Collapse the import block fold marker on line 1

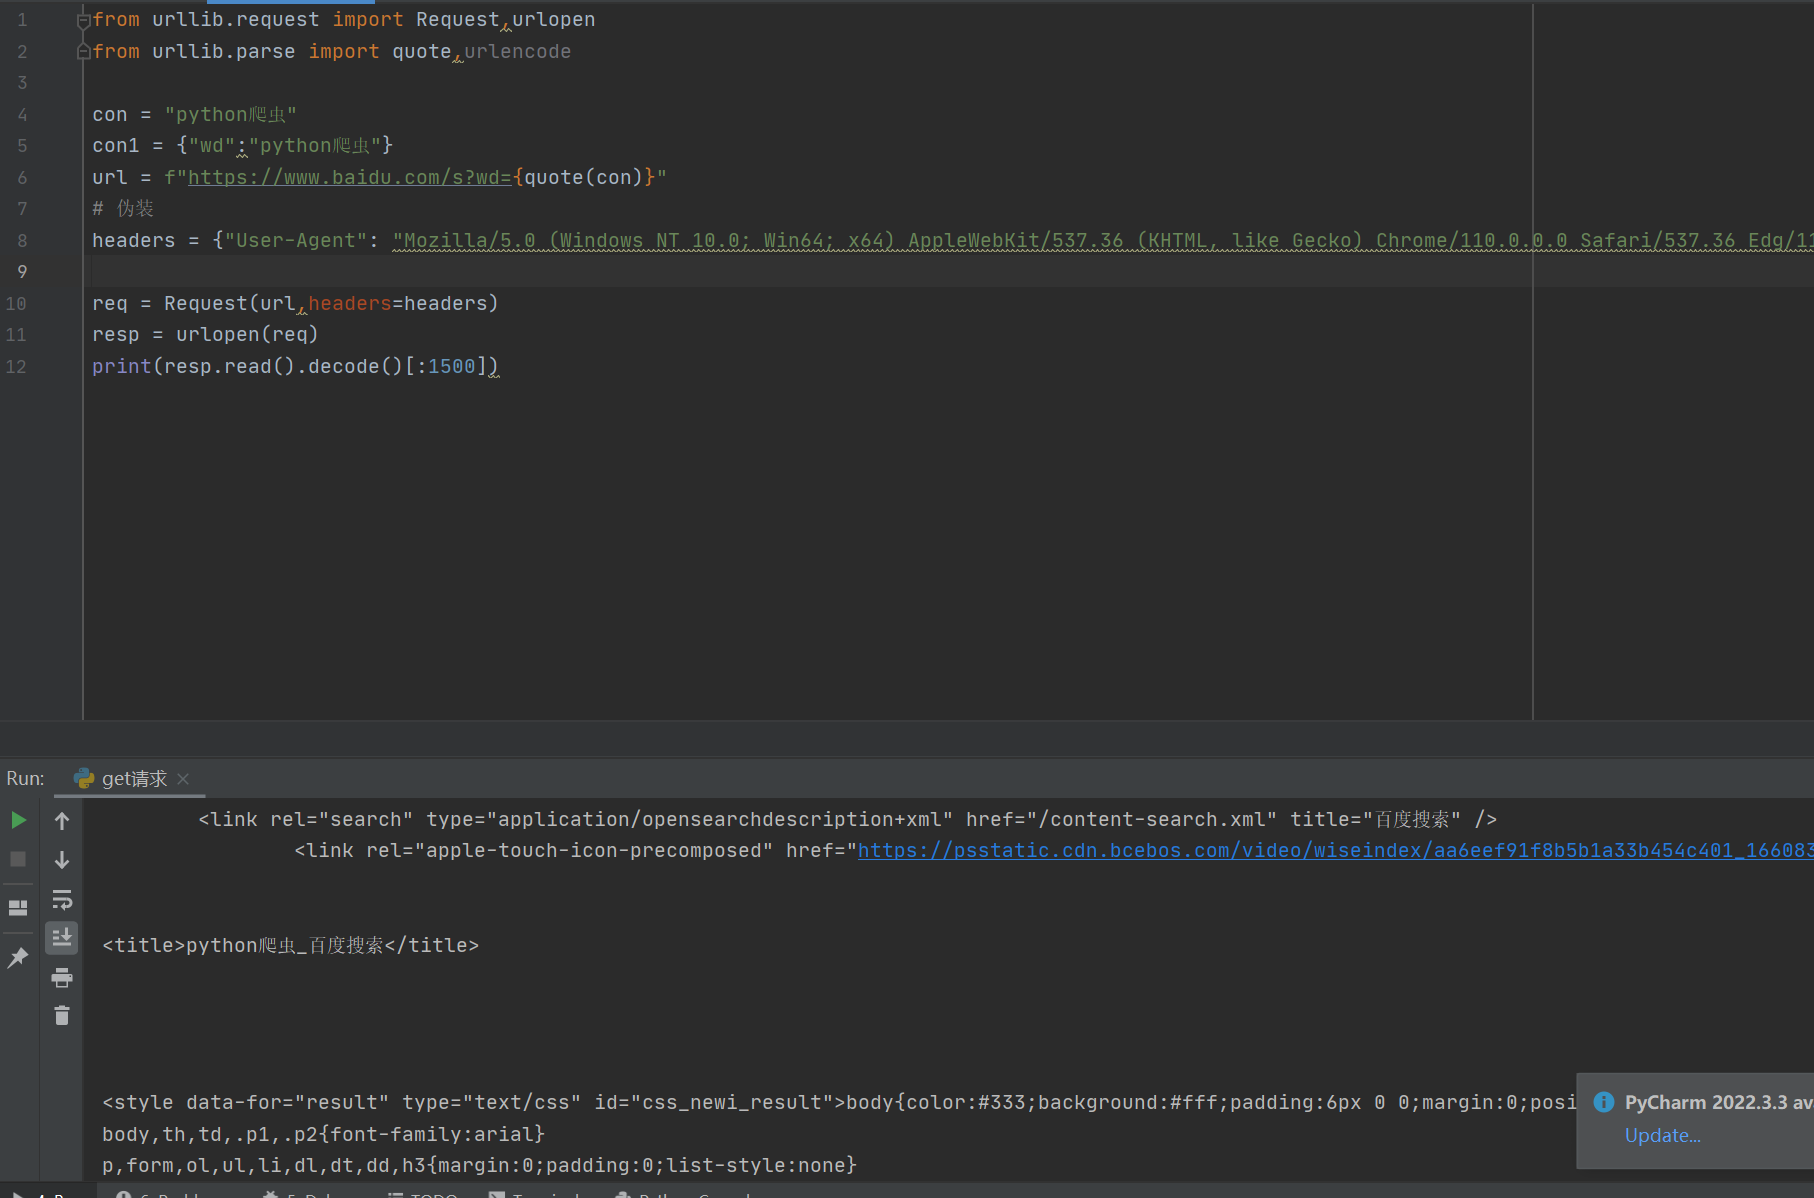(84, 20)
